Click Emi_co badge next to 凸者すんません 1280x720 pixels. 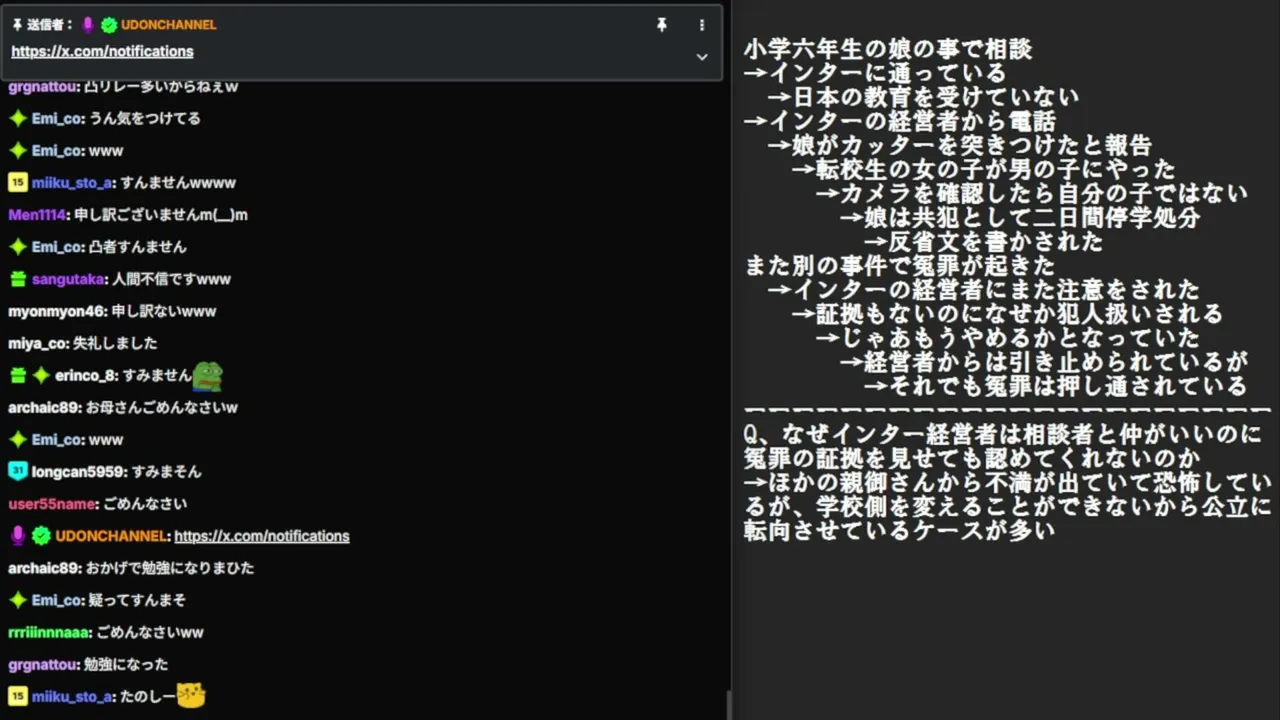(17, 247)
